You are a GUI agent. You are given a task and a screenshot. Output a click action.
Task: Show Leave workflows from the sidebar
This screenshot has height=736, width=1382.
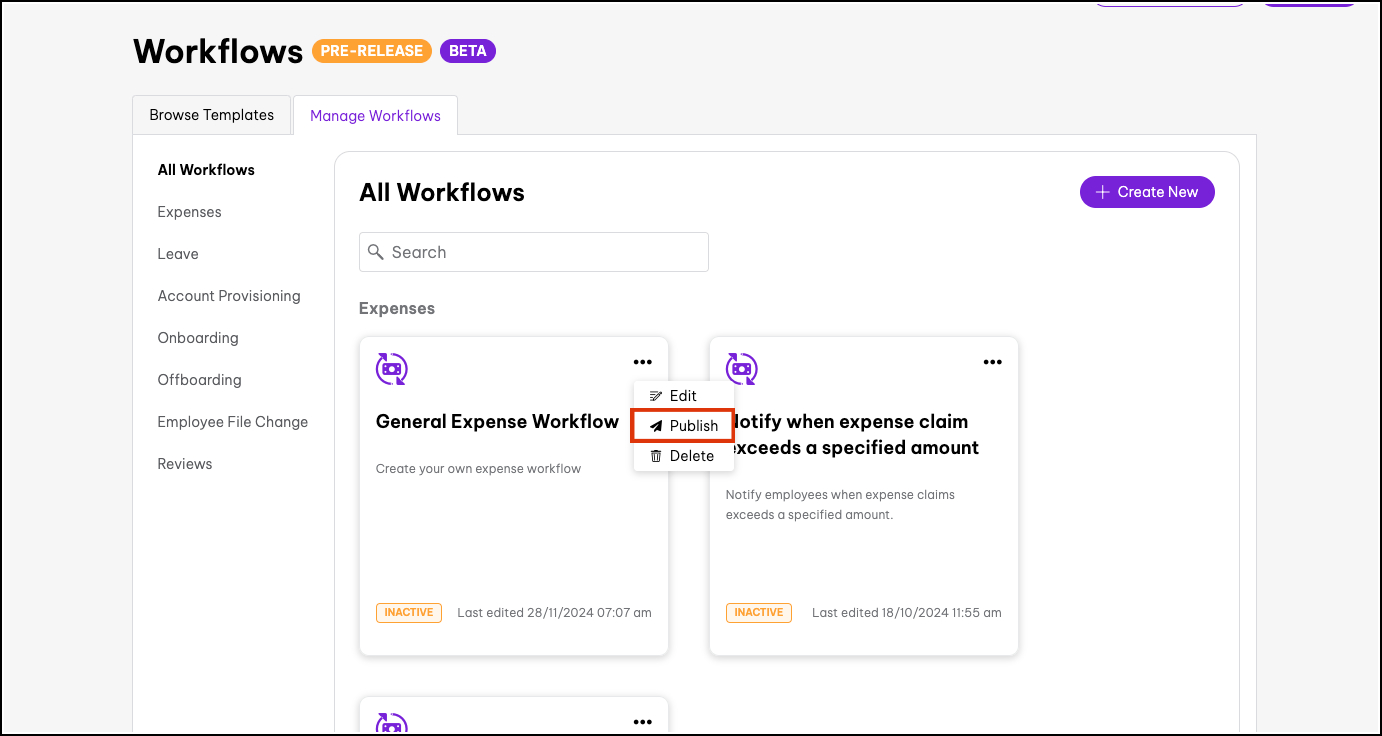click(178, 254)
